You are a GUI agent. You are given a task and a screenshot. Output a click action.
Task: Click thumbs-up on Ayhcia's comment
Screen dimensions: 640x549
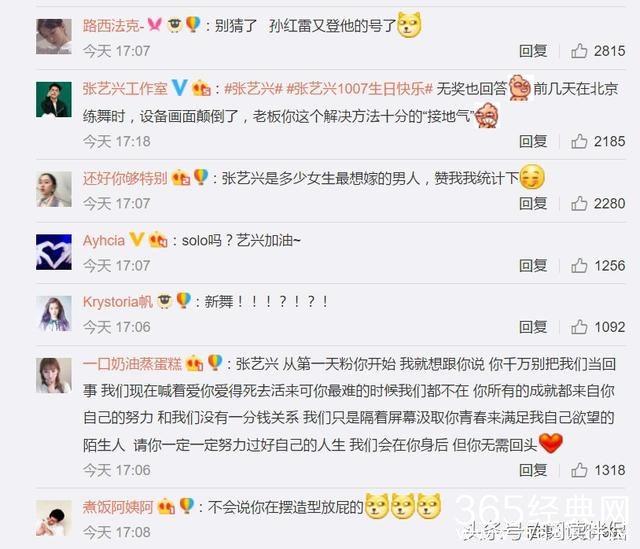pos(579,266)
